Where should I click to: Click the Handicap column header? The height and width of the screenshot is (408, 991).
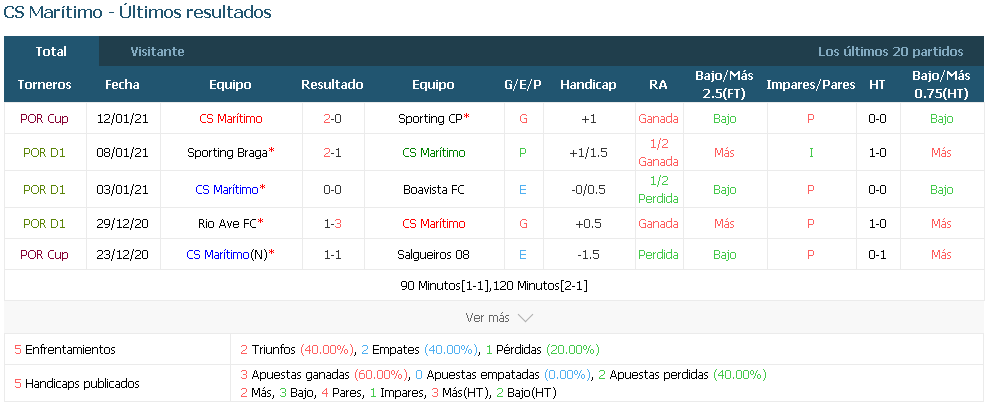588,85
